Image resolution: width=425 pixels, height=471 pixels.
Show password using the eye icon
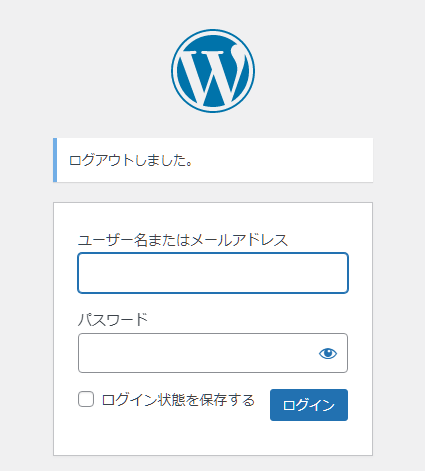pyautogui.click(x=328, y=353)
